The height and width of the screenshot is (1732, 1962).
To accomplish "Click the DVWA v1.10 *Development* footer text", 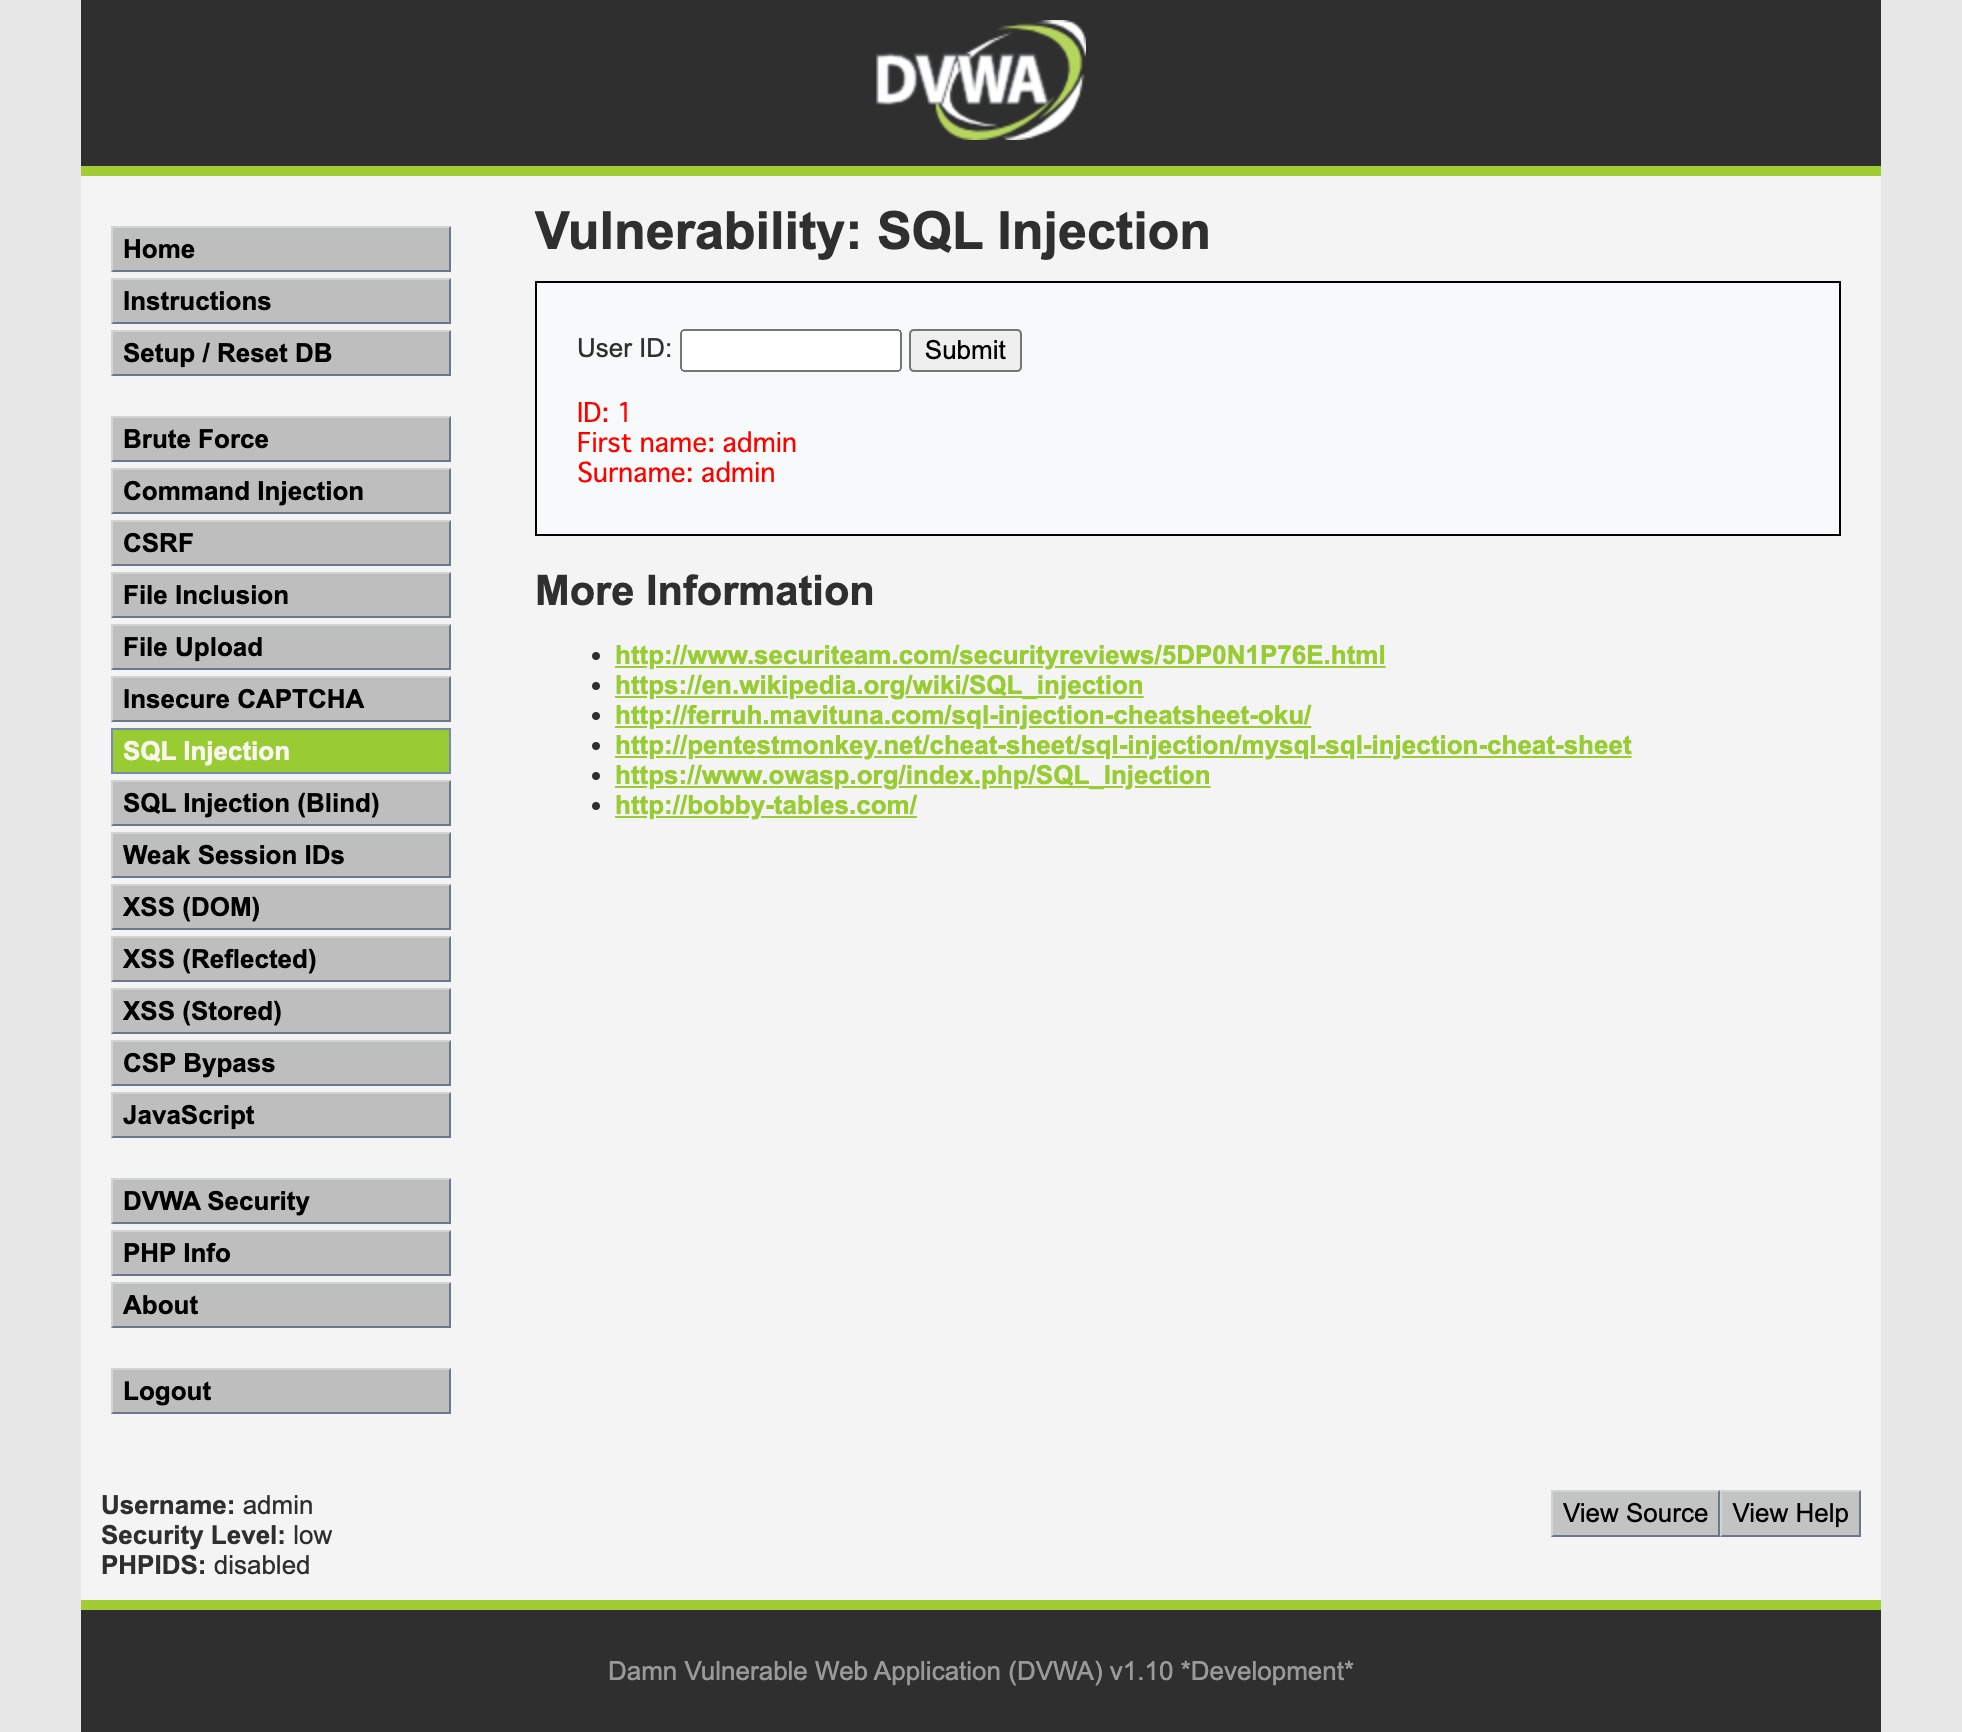I will click(981, 1671).
